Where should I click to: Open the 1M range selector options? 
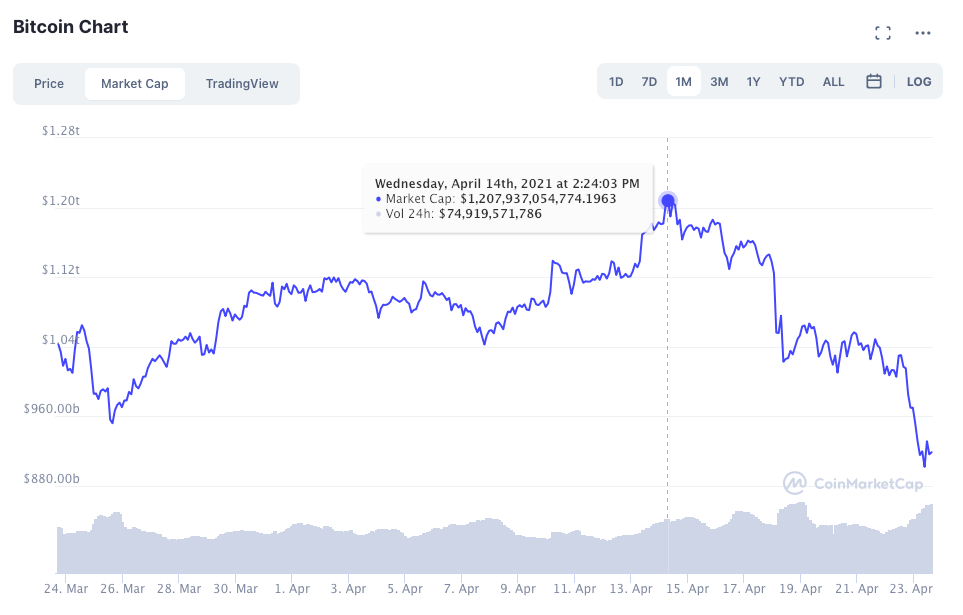pos(684,81)
